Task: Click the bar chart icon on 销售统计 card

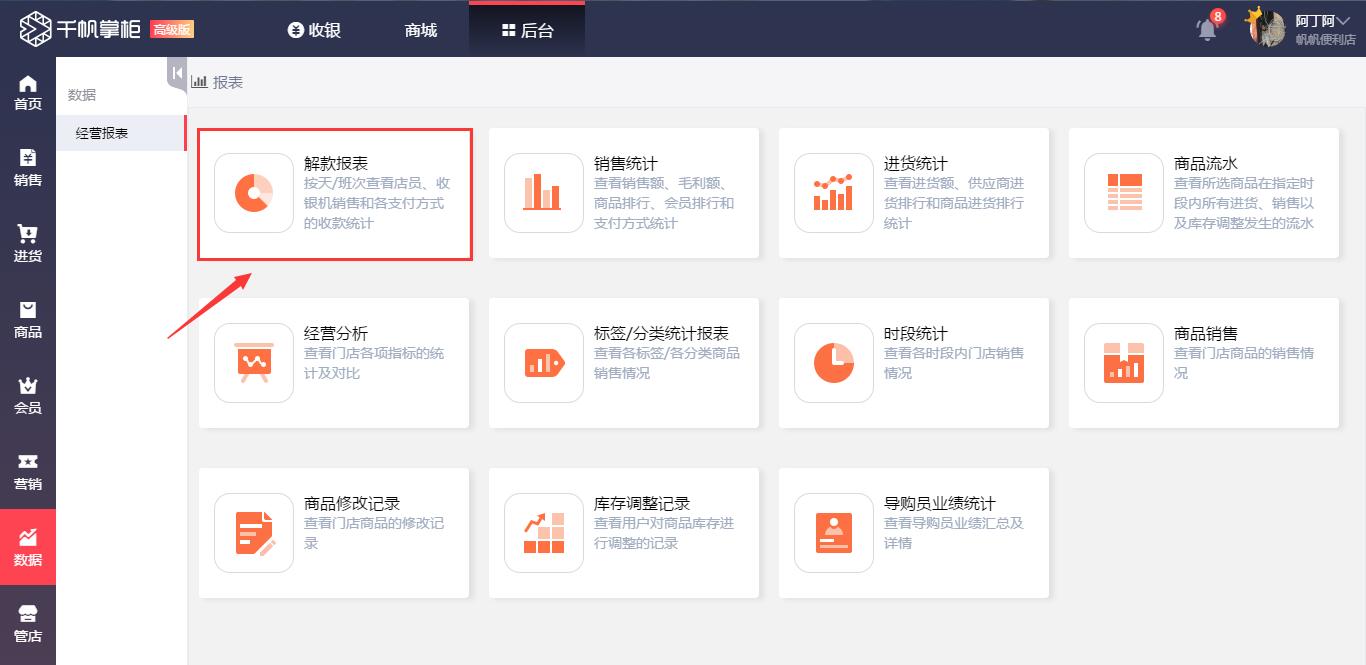Action: coord(543,193)
